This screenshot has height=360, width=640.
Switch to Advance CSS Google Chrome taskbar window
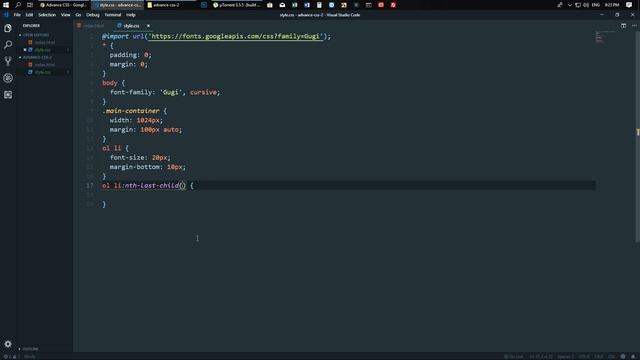pyautogui.click(x=64, y=5)
